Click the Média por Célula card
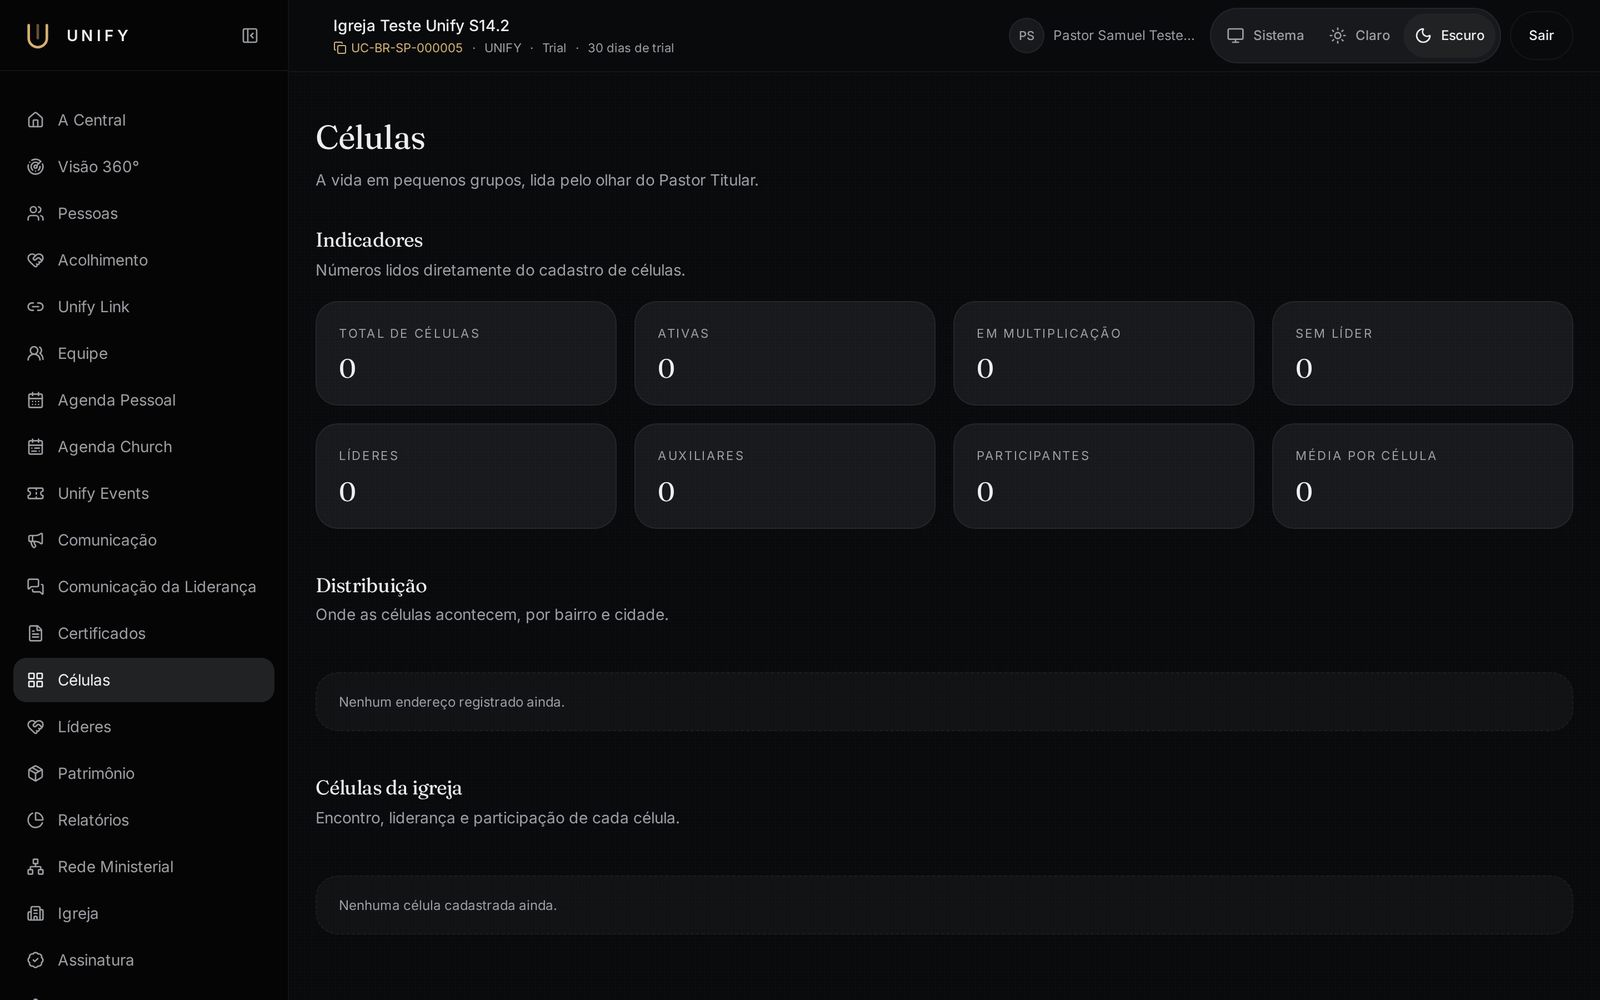 pyautogui.click(x=1422, y=476)
